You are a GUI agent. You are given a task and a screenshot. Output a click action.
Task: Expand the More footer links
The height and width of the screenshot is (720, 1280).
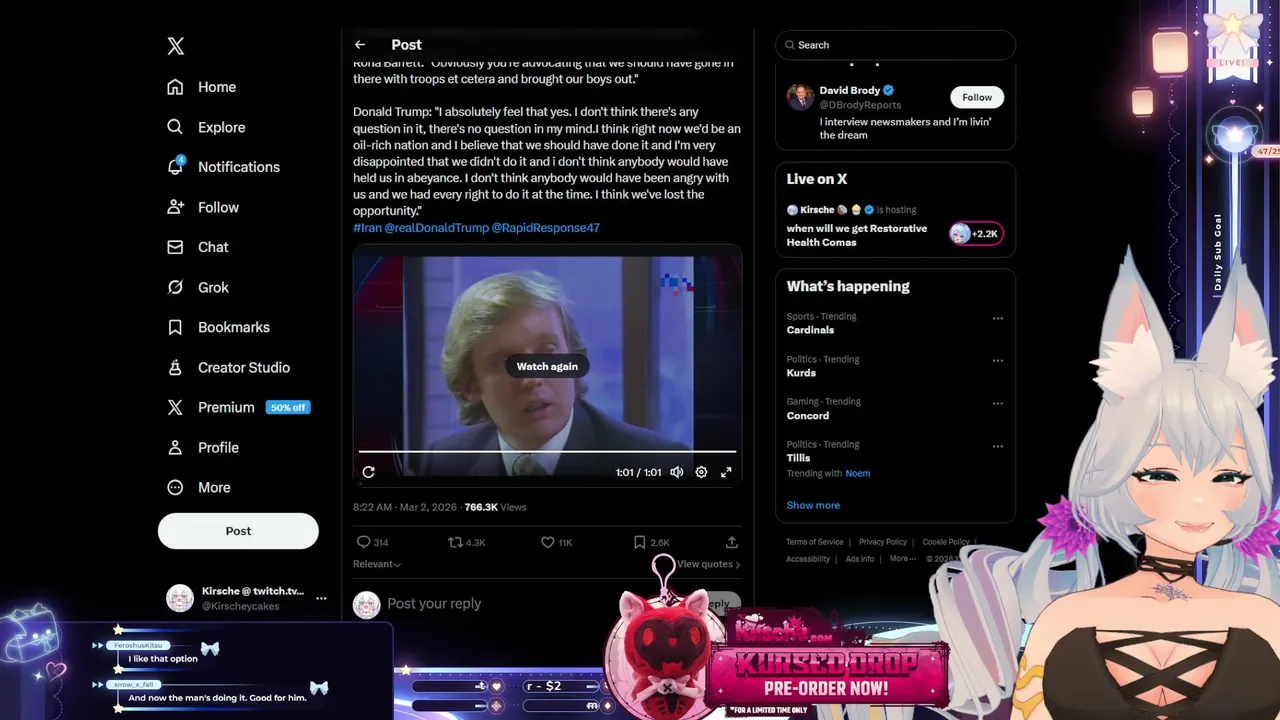[x=903, y=559]
